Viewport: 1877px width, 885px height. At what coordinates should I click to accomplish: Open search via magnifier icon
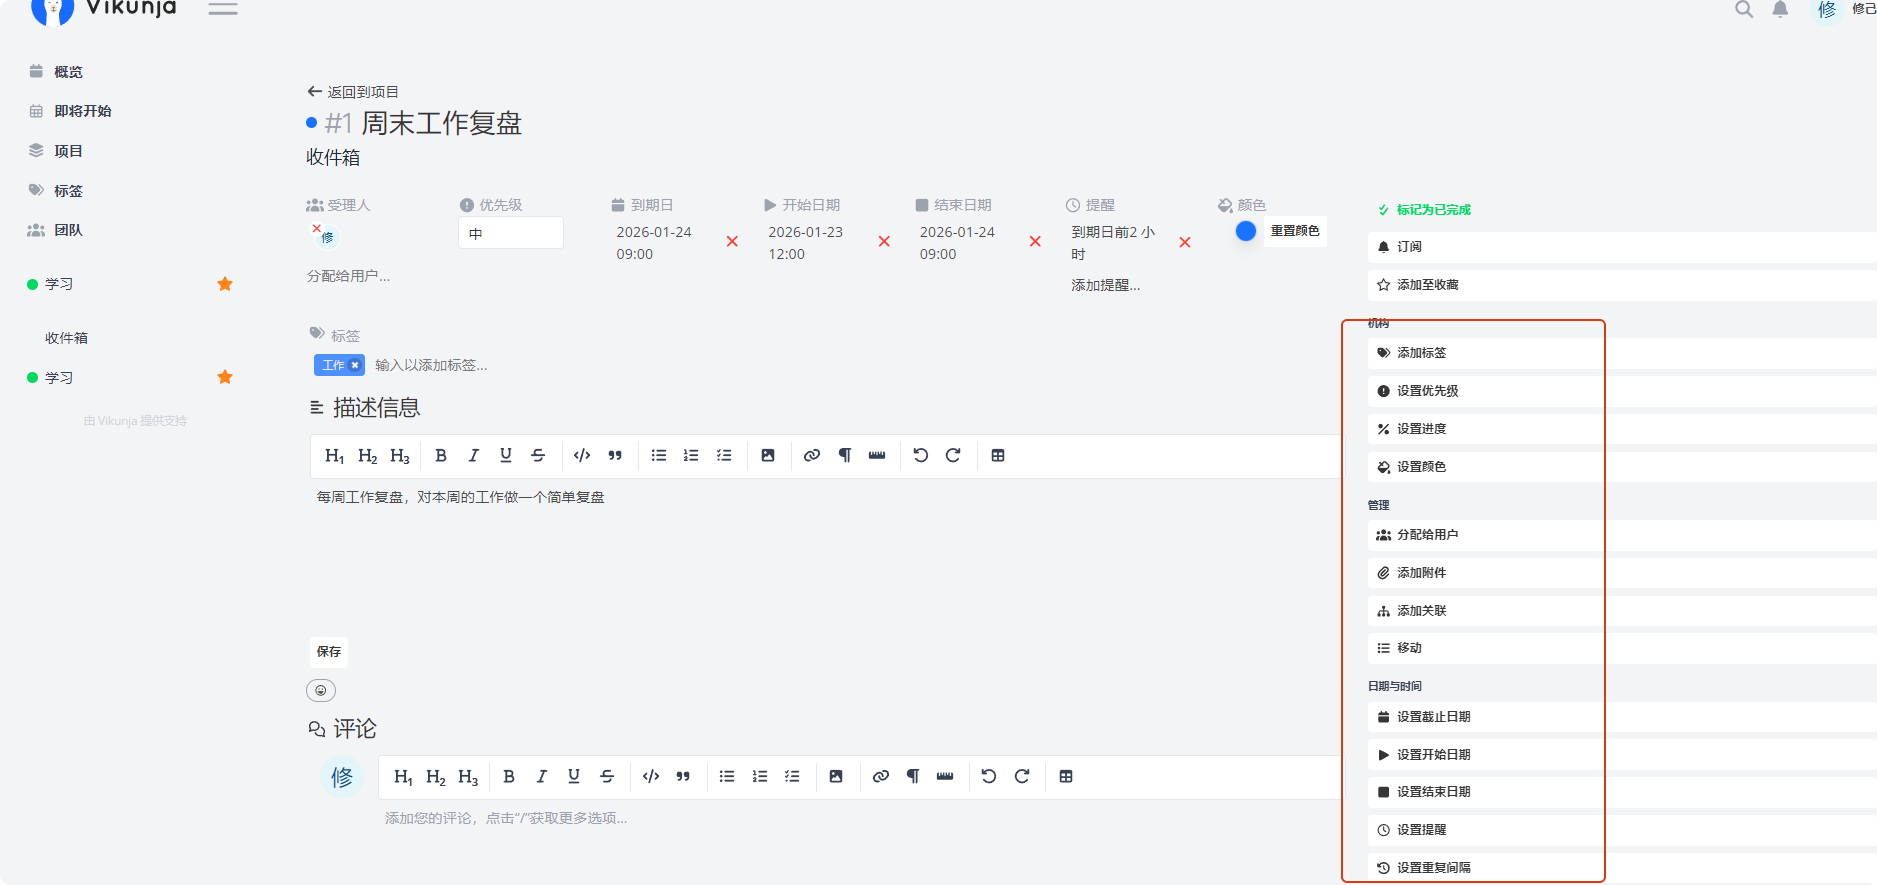coord(1744,10)
